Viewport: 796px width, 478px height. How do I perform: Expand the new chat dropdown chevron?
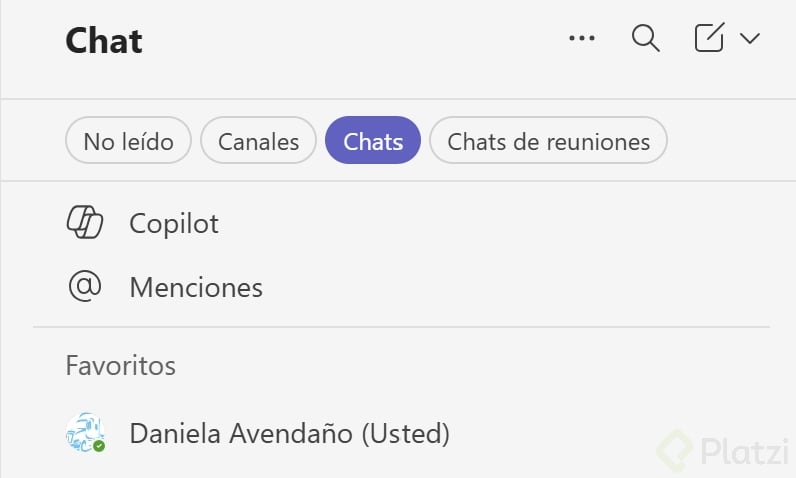(750, 39)
